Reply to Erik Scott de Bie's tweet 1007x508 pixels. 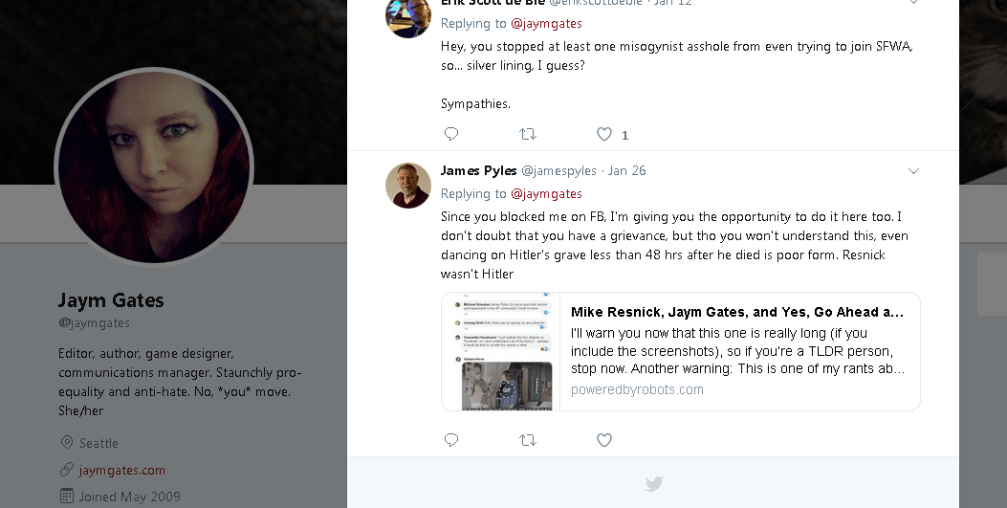point(451,134)
